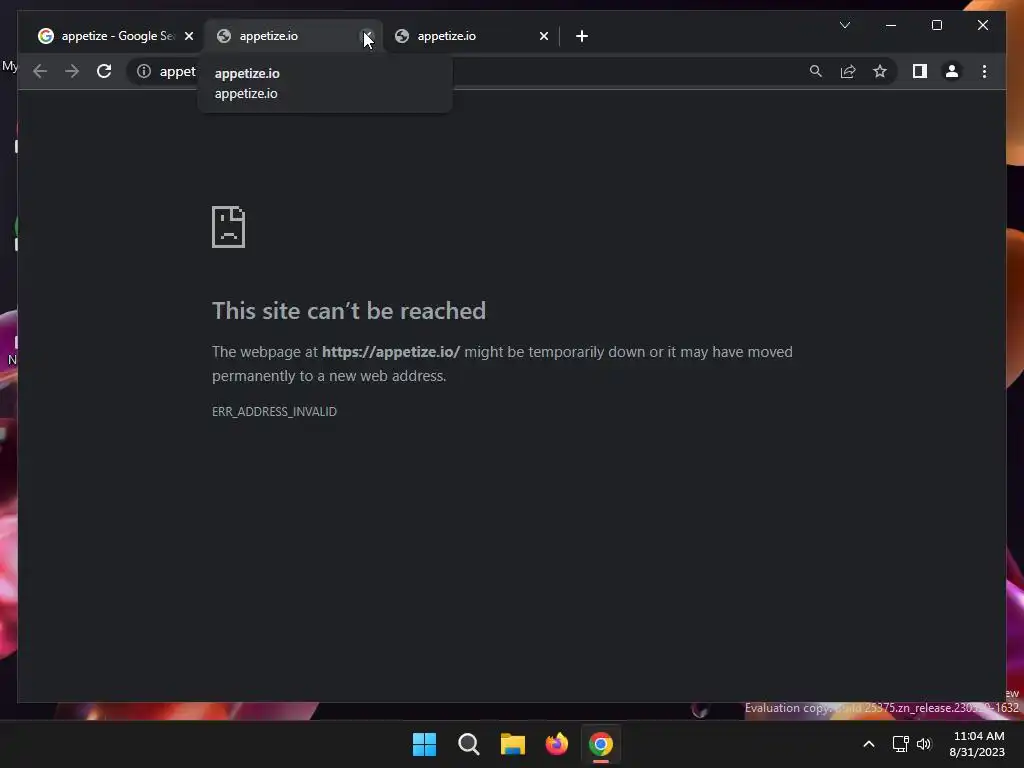
Task: Maximize the Chrome window
Action: pyautogui.click(x=936, y=25)
